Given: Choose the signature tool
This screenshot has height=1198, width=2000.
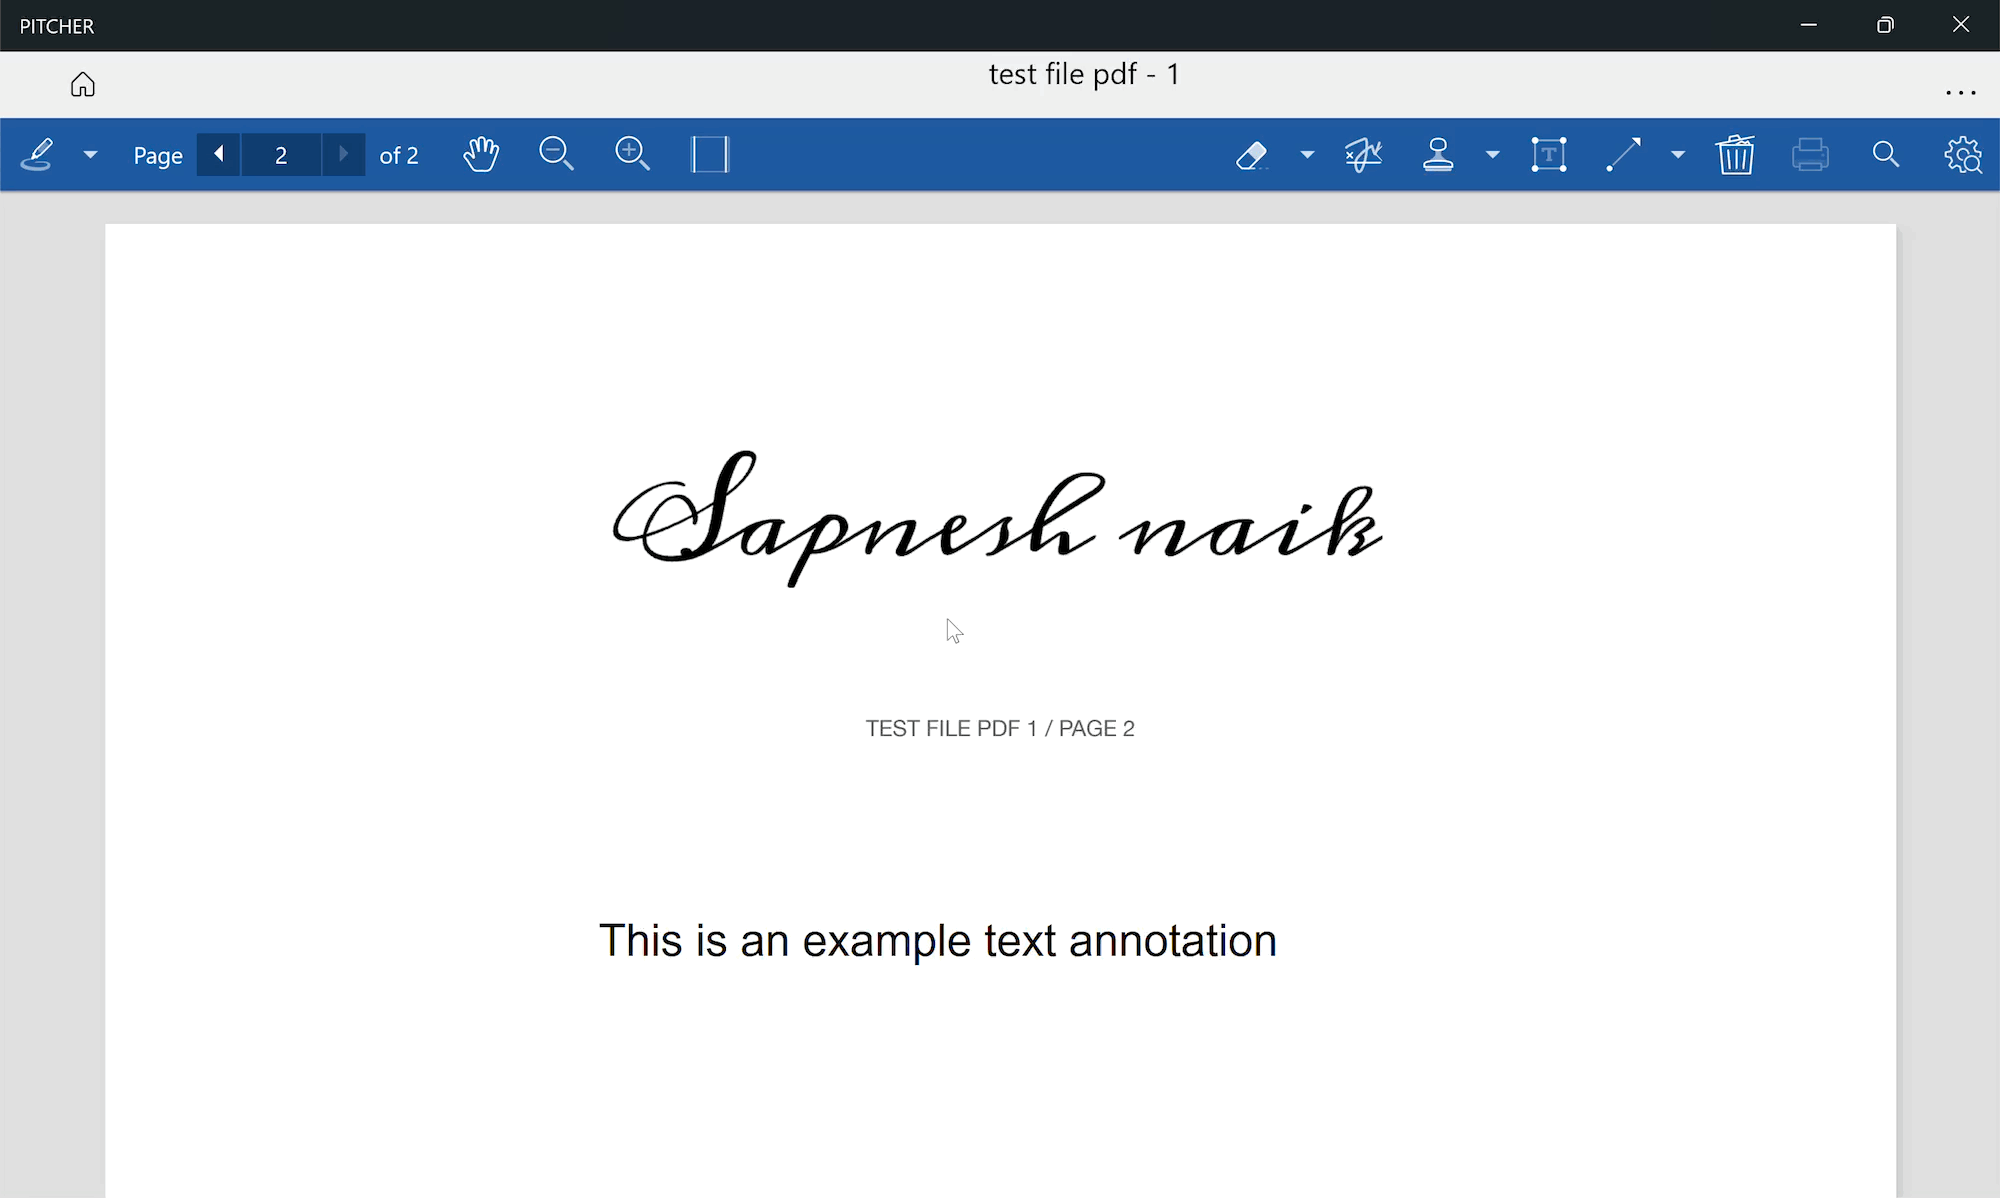Looking at the screenshot, I should coord(1363,155).
